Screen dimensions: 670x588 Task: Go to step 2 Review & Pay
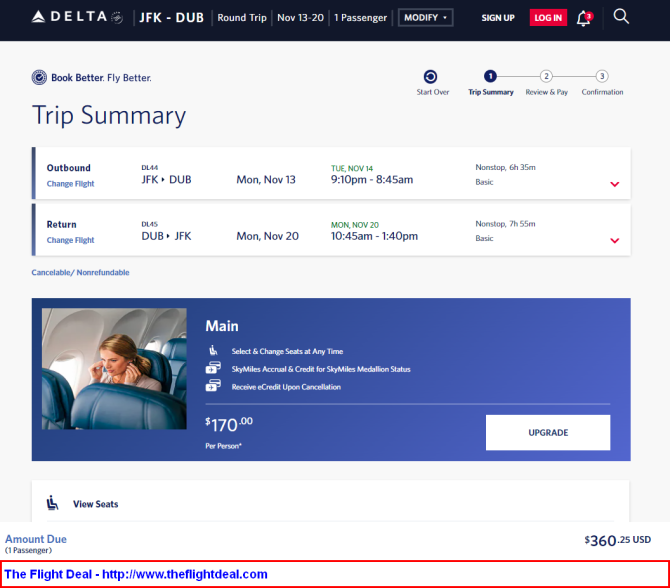546,76
